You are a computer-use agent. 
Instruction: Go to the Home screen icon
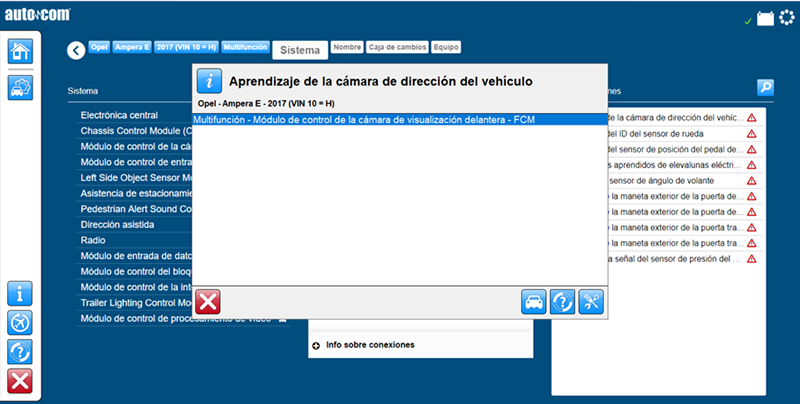tap(20, 51)
